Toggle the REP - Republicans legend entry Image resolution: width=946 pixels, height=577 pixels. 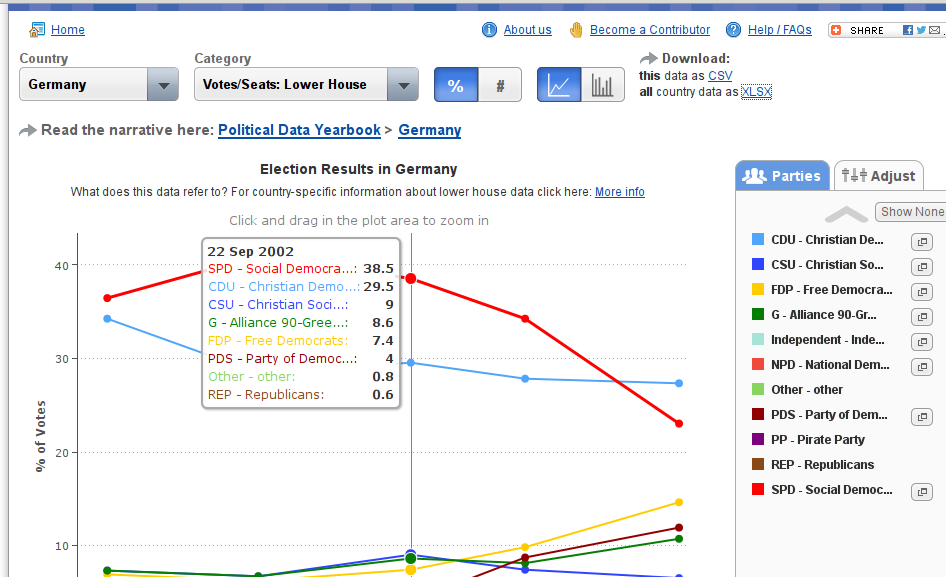click(x=813, y=465)
